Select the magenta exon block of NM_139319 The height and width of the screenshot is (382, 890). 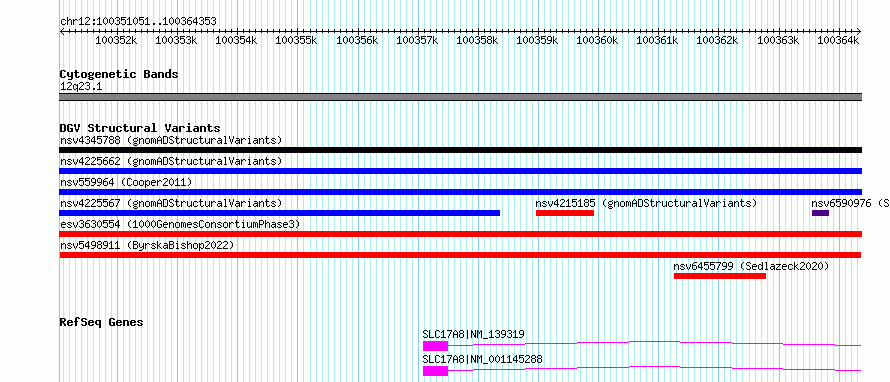click(x=435, y=346)
